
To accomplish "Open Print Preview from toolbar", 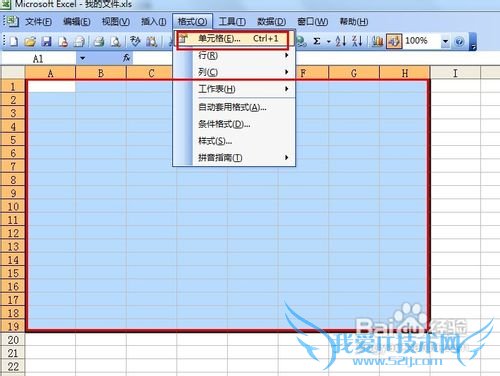I will pos(115,42).
